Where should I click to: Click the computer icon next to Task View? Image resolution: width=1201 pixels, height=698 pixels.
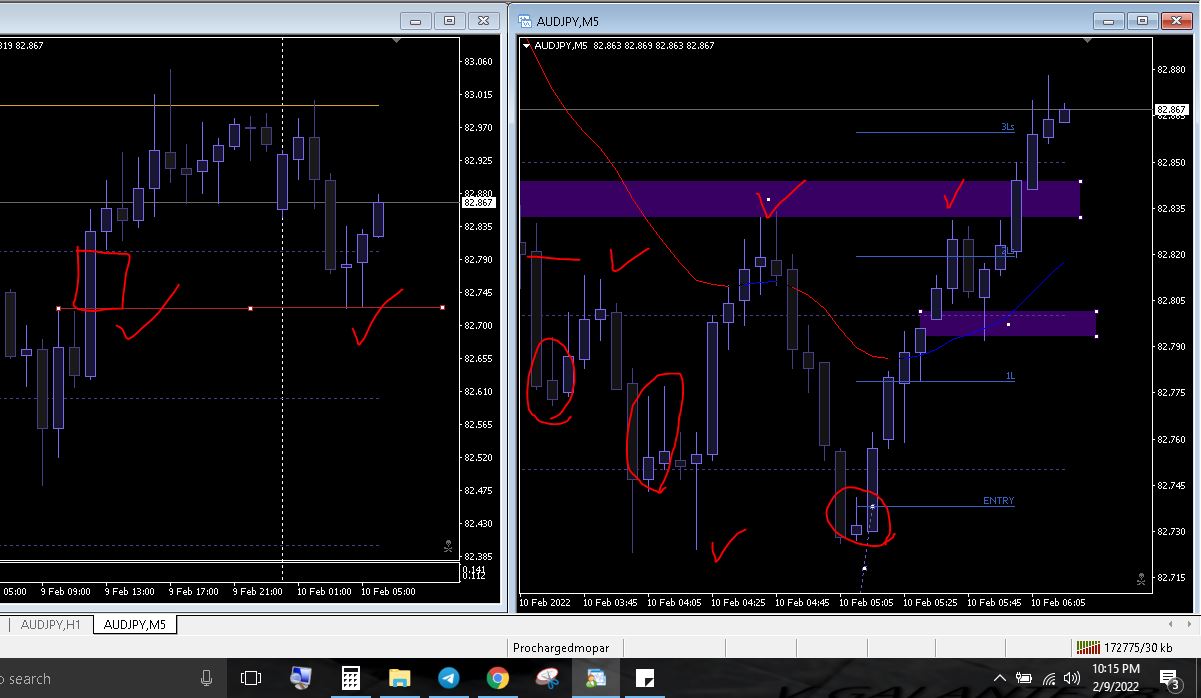[x=300, y=679]
